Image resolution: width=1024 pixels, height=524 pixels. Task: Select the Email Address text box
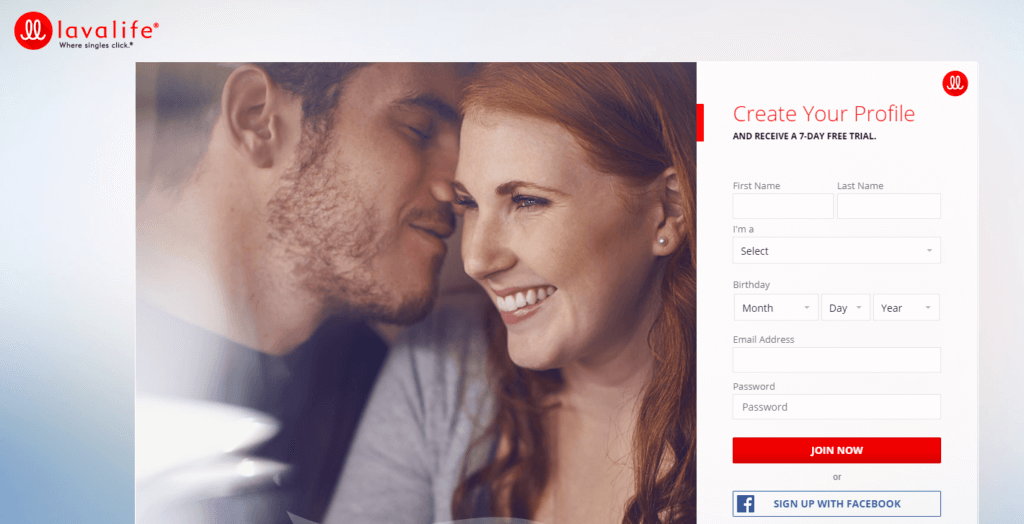(837, 360)
